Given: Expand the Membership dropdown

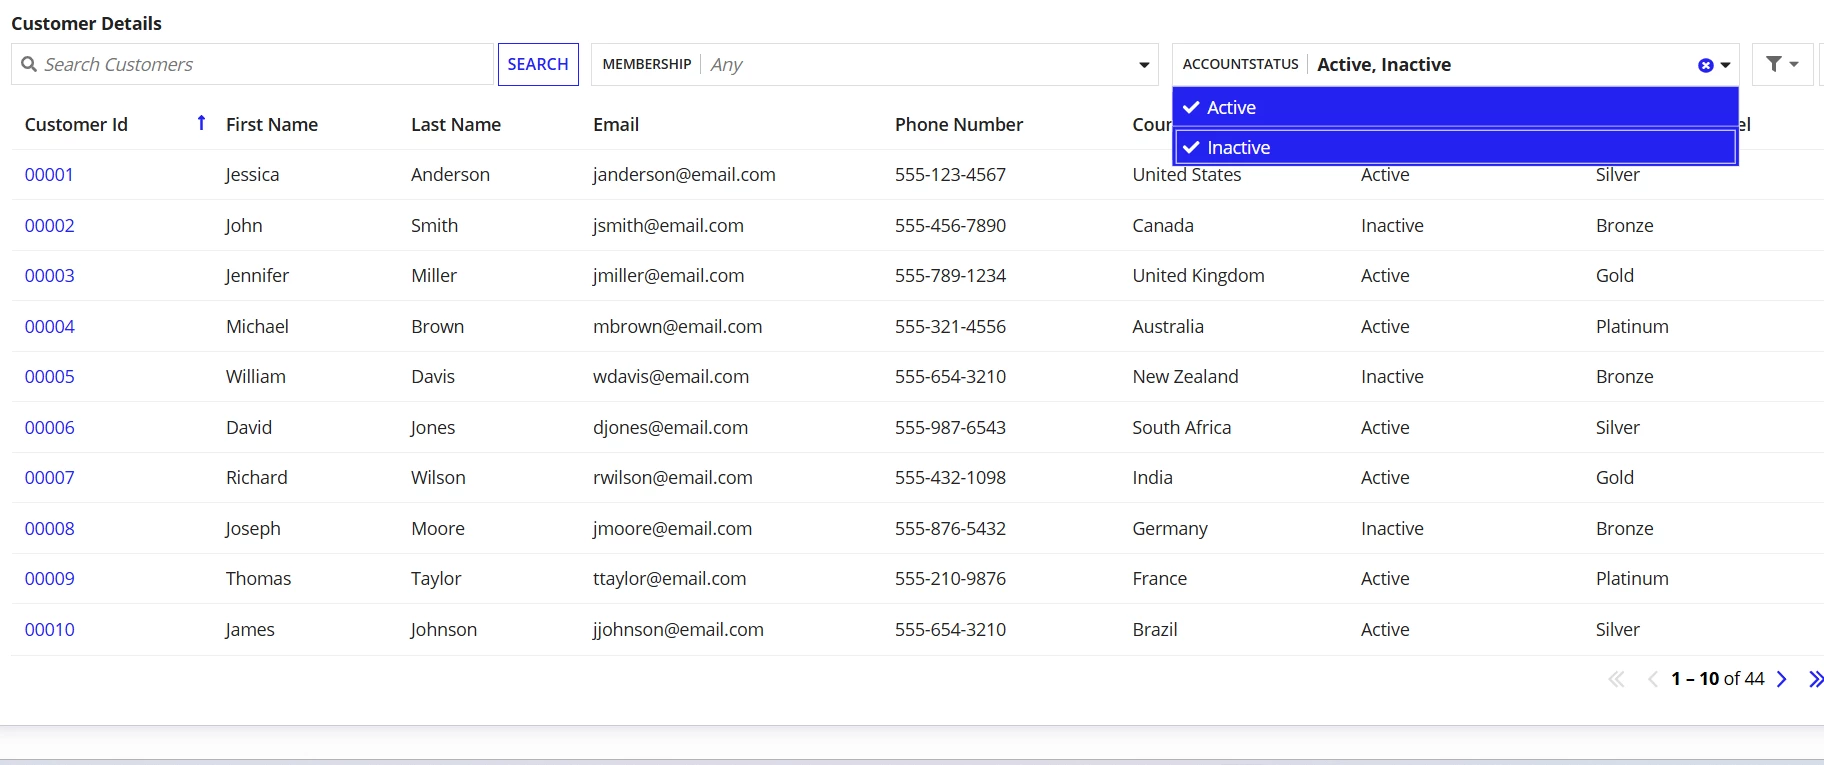Looking at the screenshot, I should [1144, 65].
